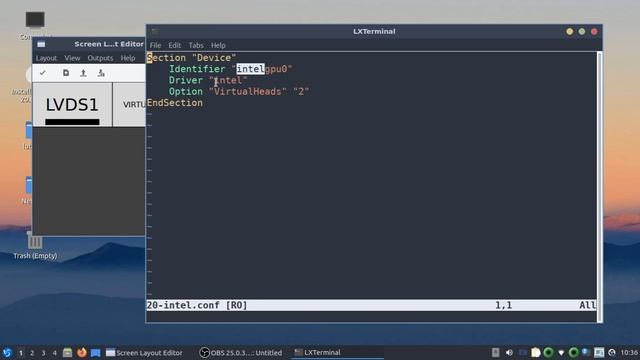Switch to Screen Layout Editor taskbar button
The height and width of the screenshot is (360, 640).
[x=144, y=353]
